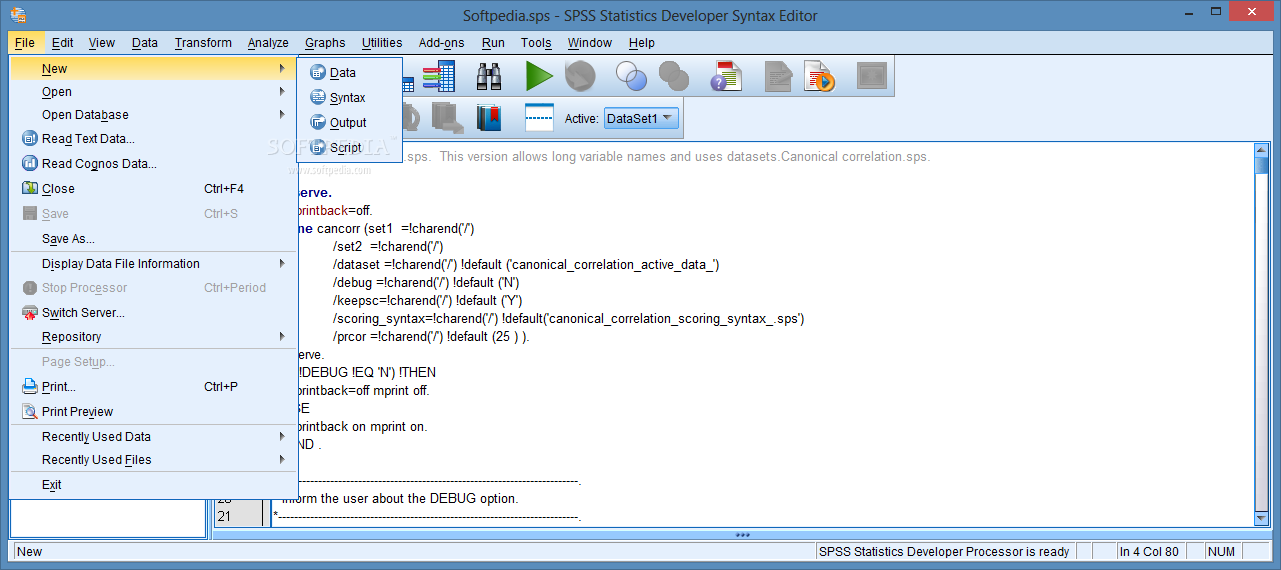Click the icon beside Close menu entry
Screen dimensions: 1281x570
29,188
